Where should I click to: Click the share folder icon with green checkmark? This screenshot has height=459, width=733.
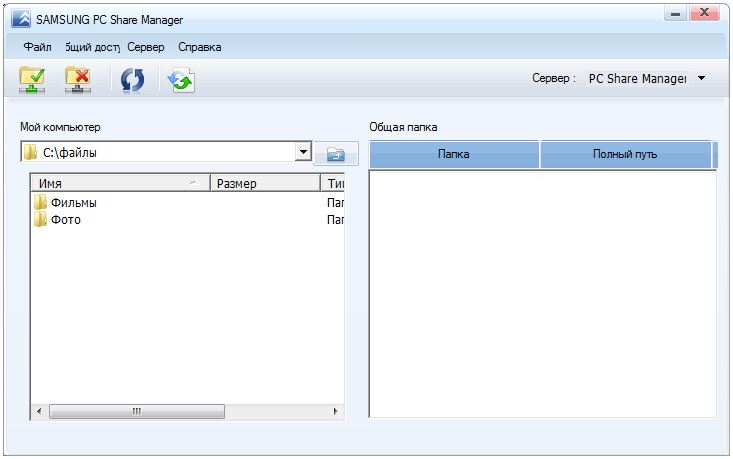pyautogui.click(x=32, y=79)
